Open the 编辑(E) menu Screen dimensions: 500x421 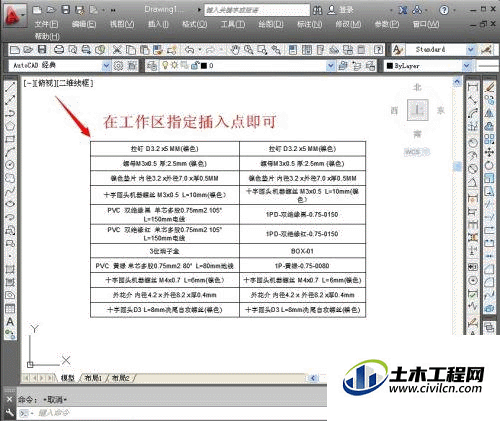point(84,24)
